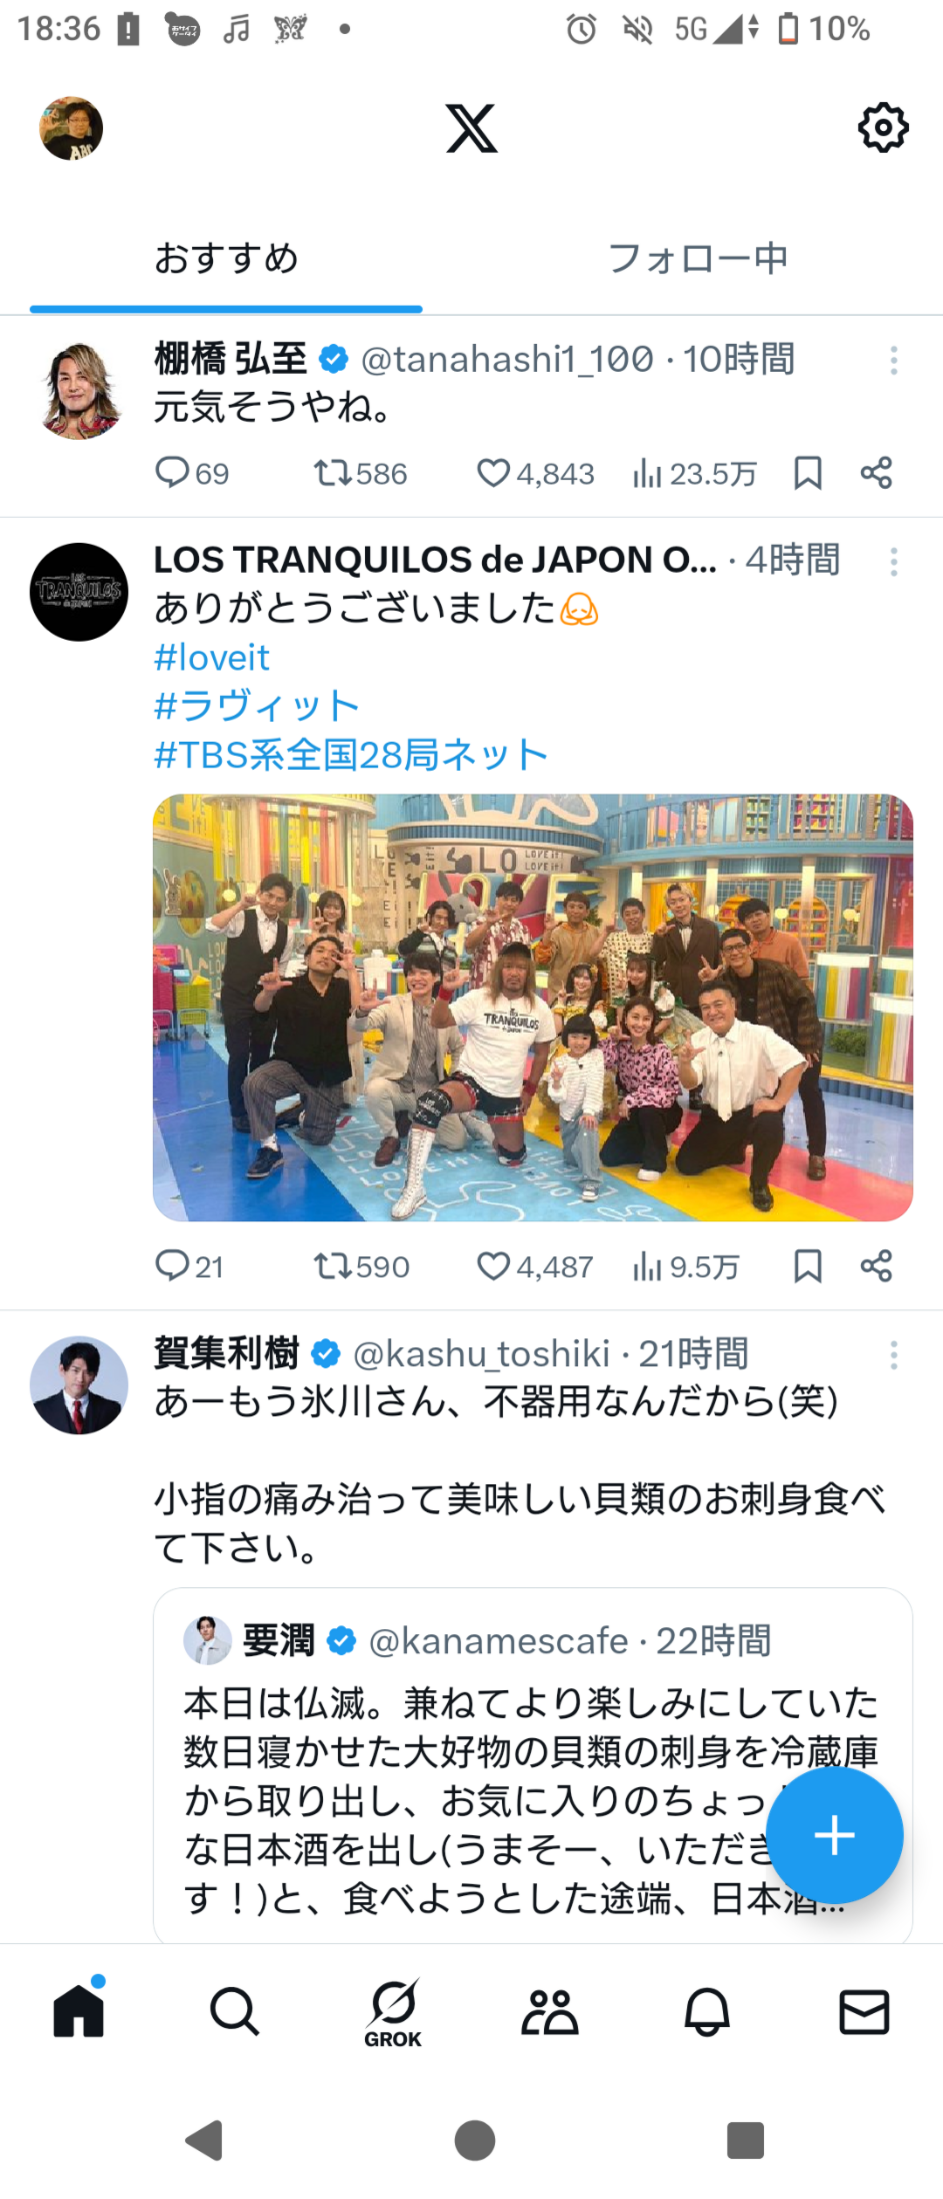Open the studio group photo in the post
Viewport: 943px width, 2199px height.
533,1007
